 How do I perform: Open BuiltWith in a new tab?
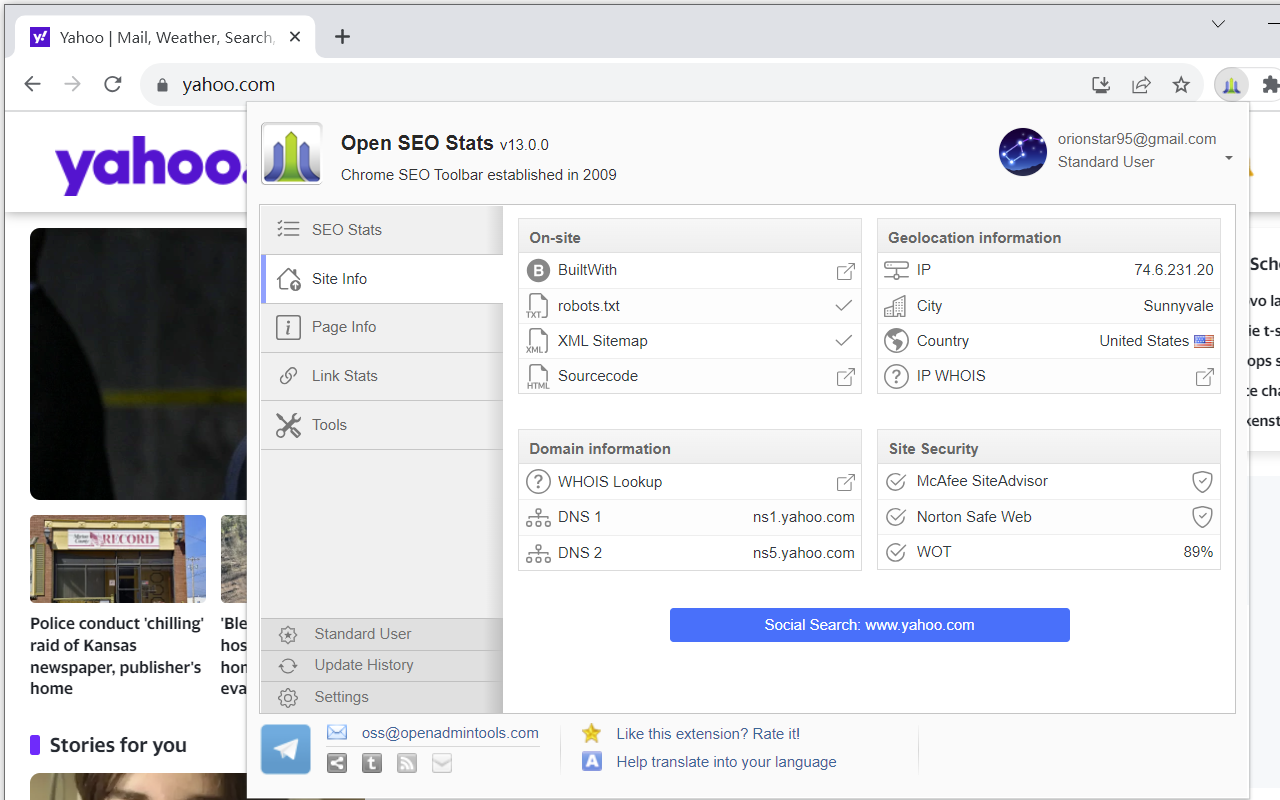pyautogui.click(x=845, y=271)
